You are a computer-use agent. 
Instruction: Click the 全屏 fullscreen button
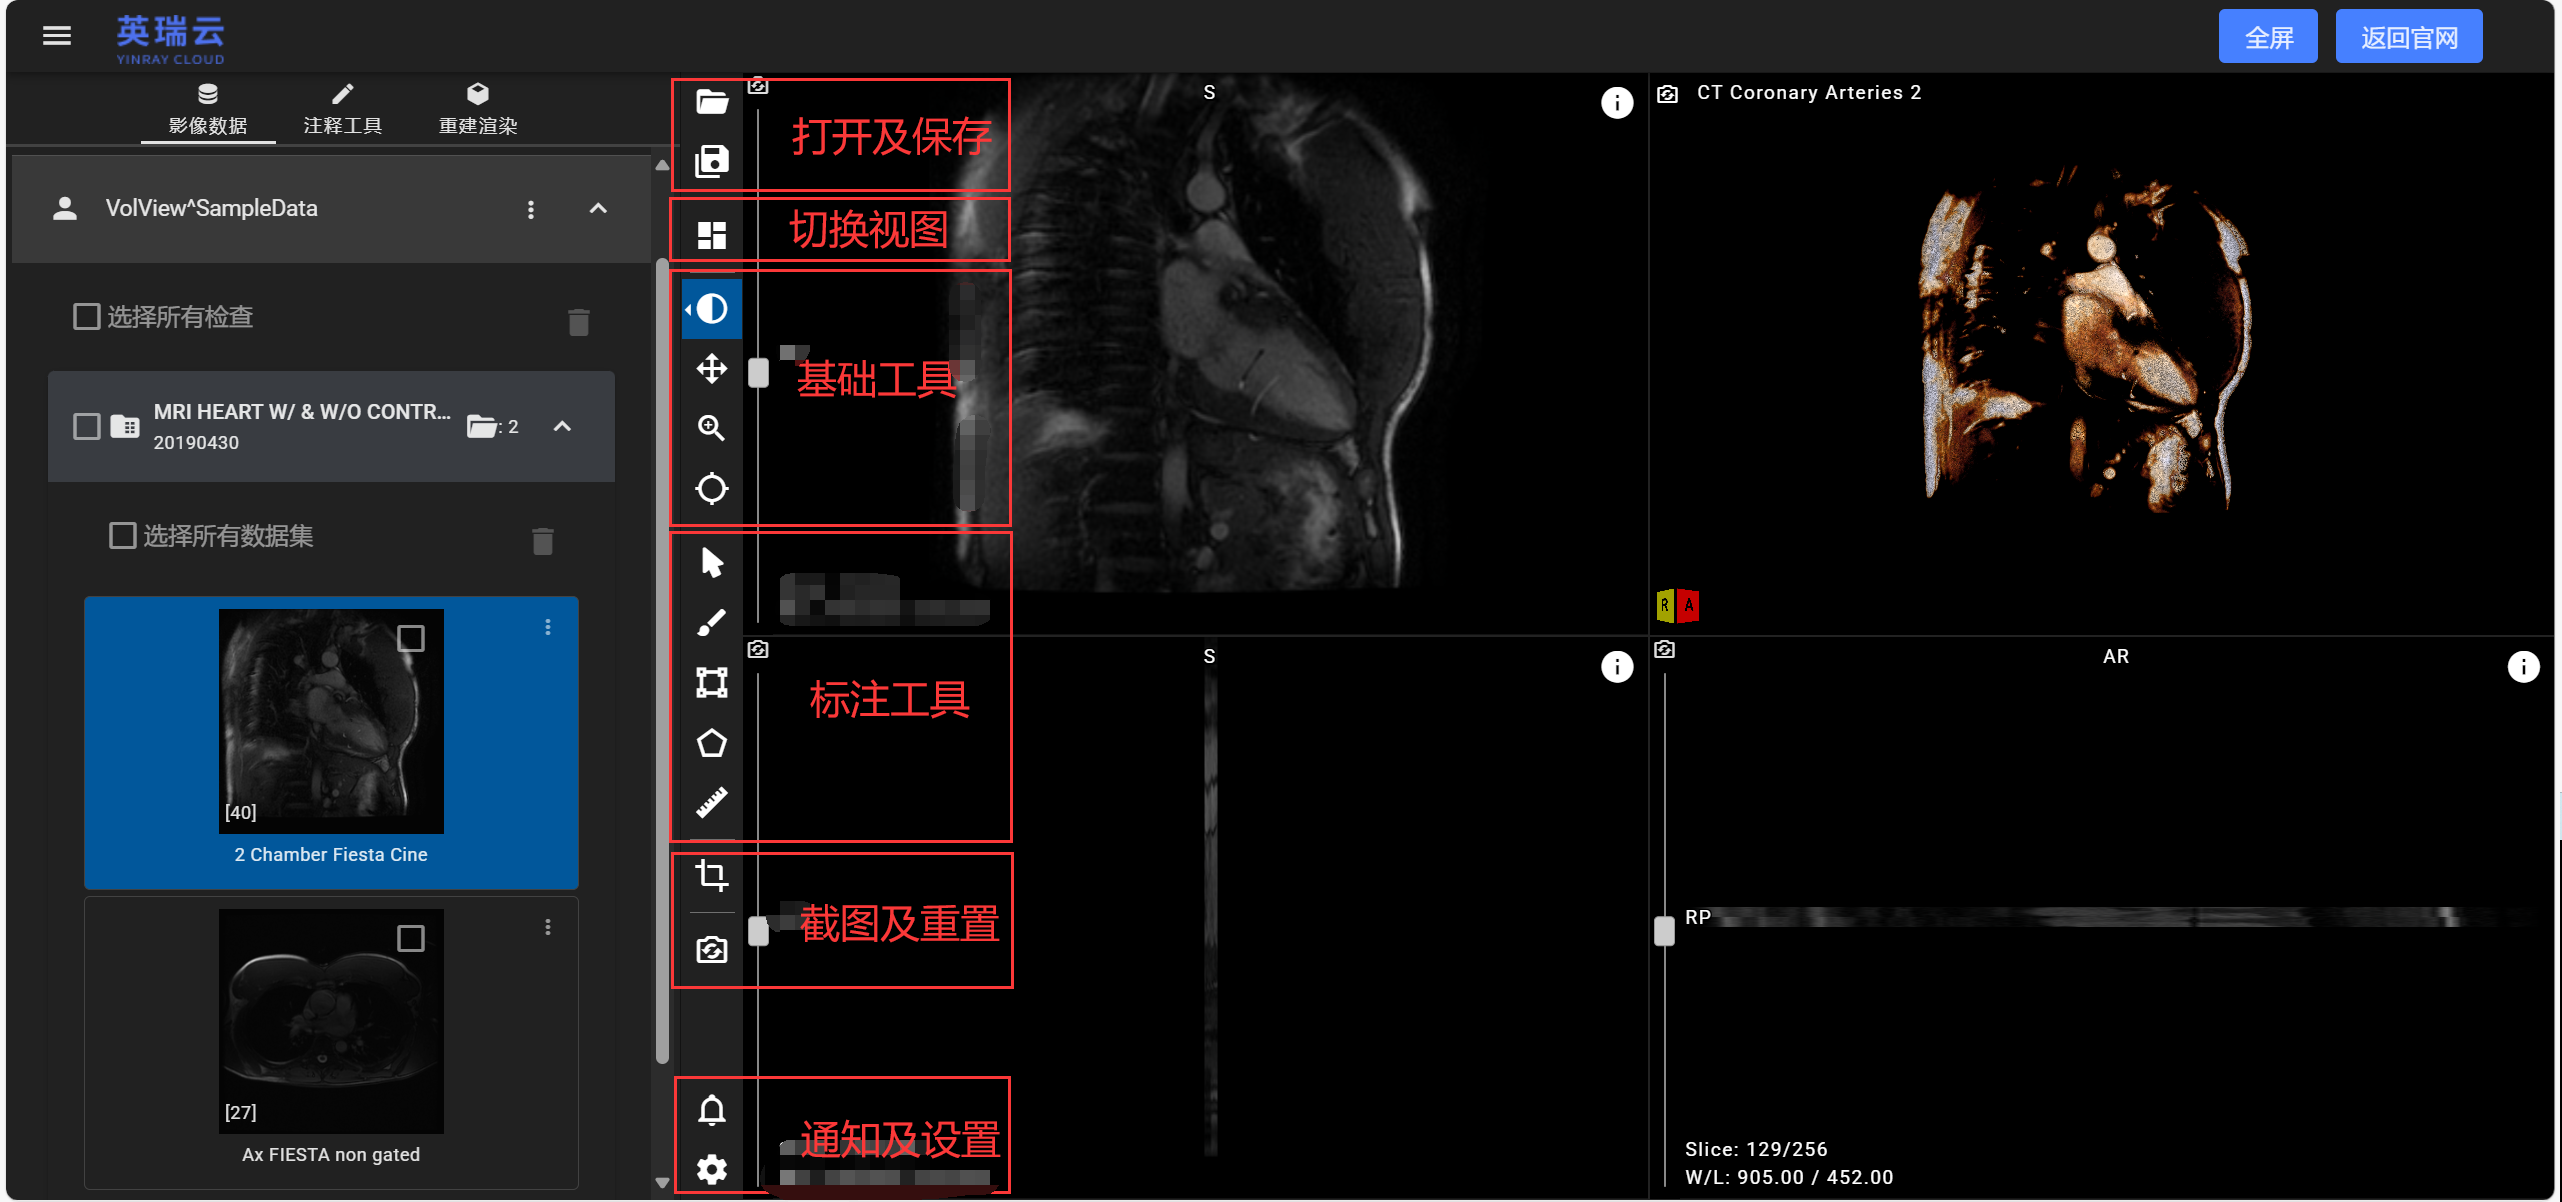click(x=2267, y=37)
